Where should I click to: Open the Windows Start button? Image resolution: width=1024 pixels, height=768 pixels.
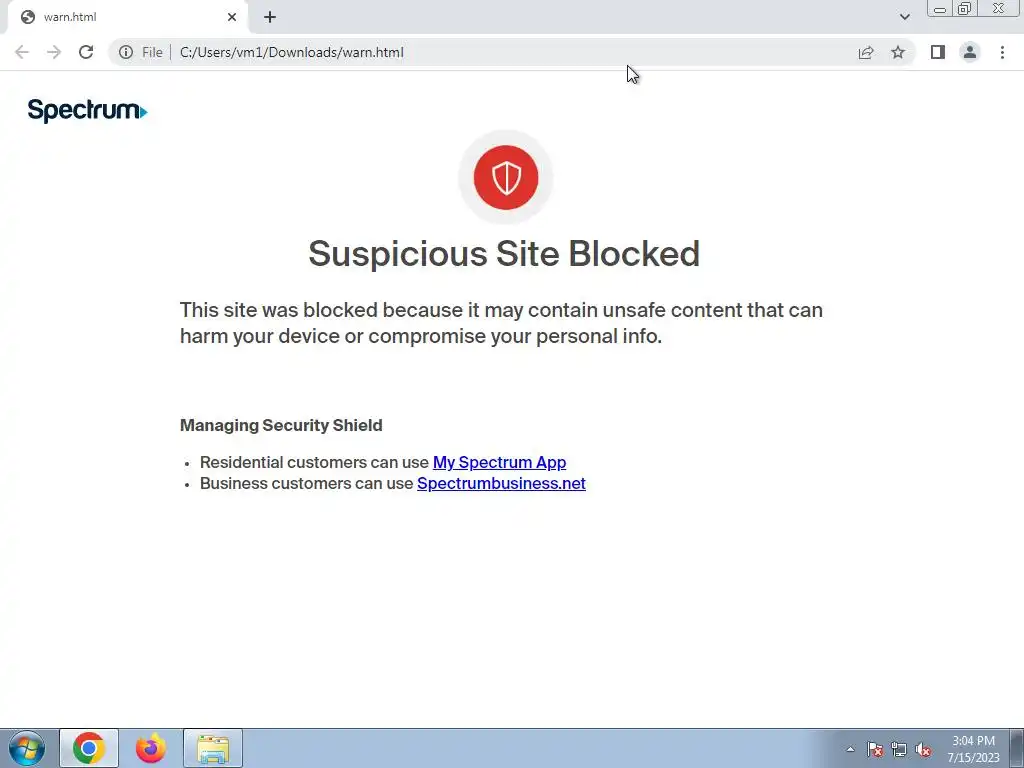click(x=27, y=748)
